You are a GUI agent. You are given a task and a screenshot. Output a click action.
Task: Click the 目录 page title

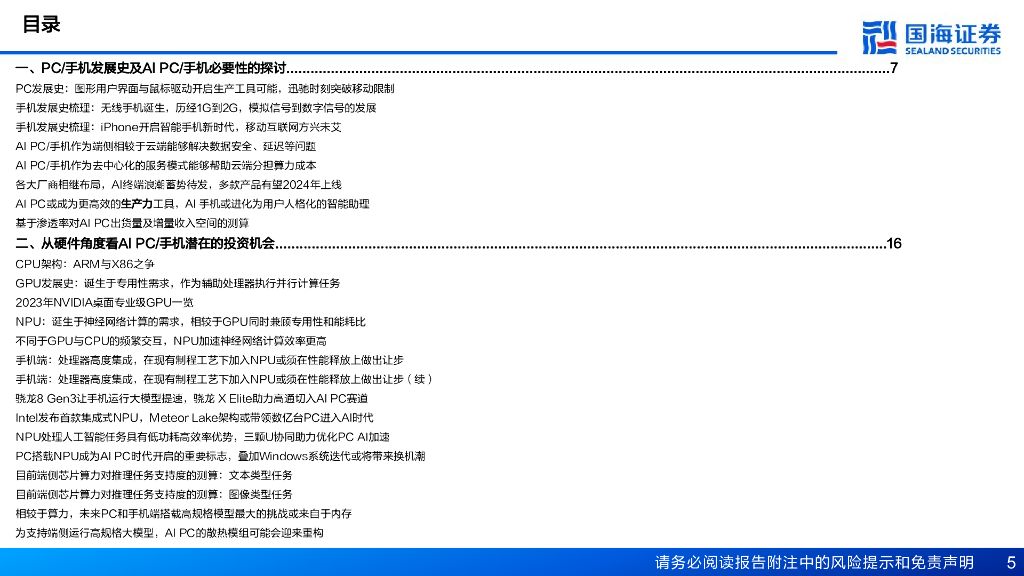[x=41, y=25]
